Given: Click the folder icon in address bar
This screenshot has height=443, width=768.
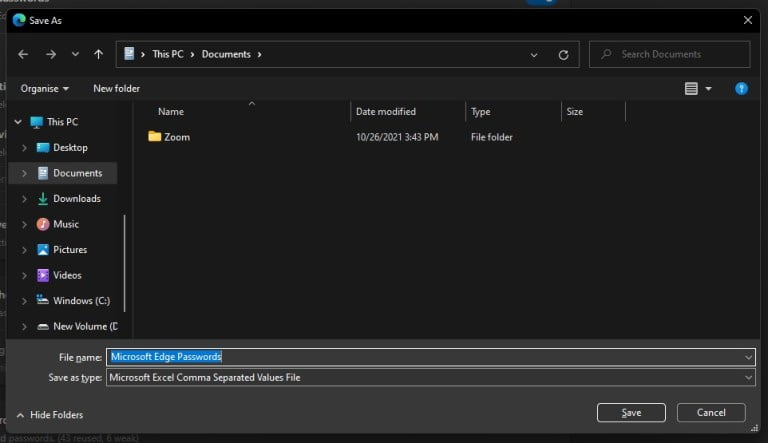Looking at the screenshot, I should [129, 53].
